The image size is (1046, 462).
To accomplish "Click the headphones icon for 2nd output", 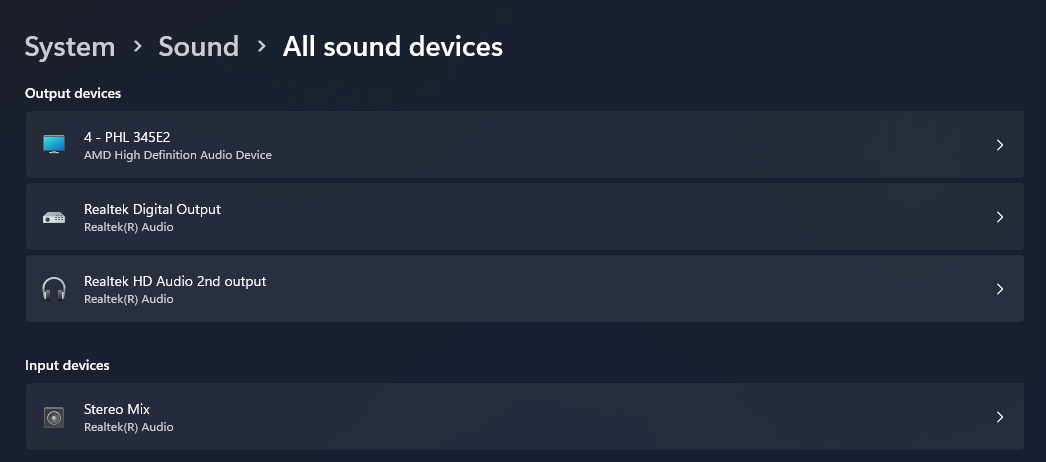I will [x=54, y=289].
